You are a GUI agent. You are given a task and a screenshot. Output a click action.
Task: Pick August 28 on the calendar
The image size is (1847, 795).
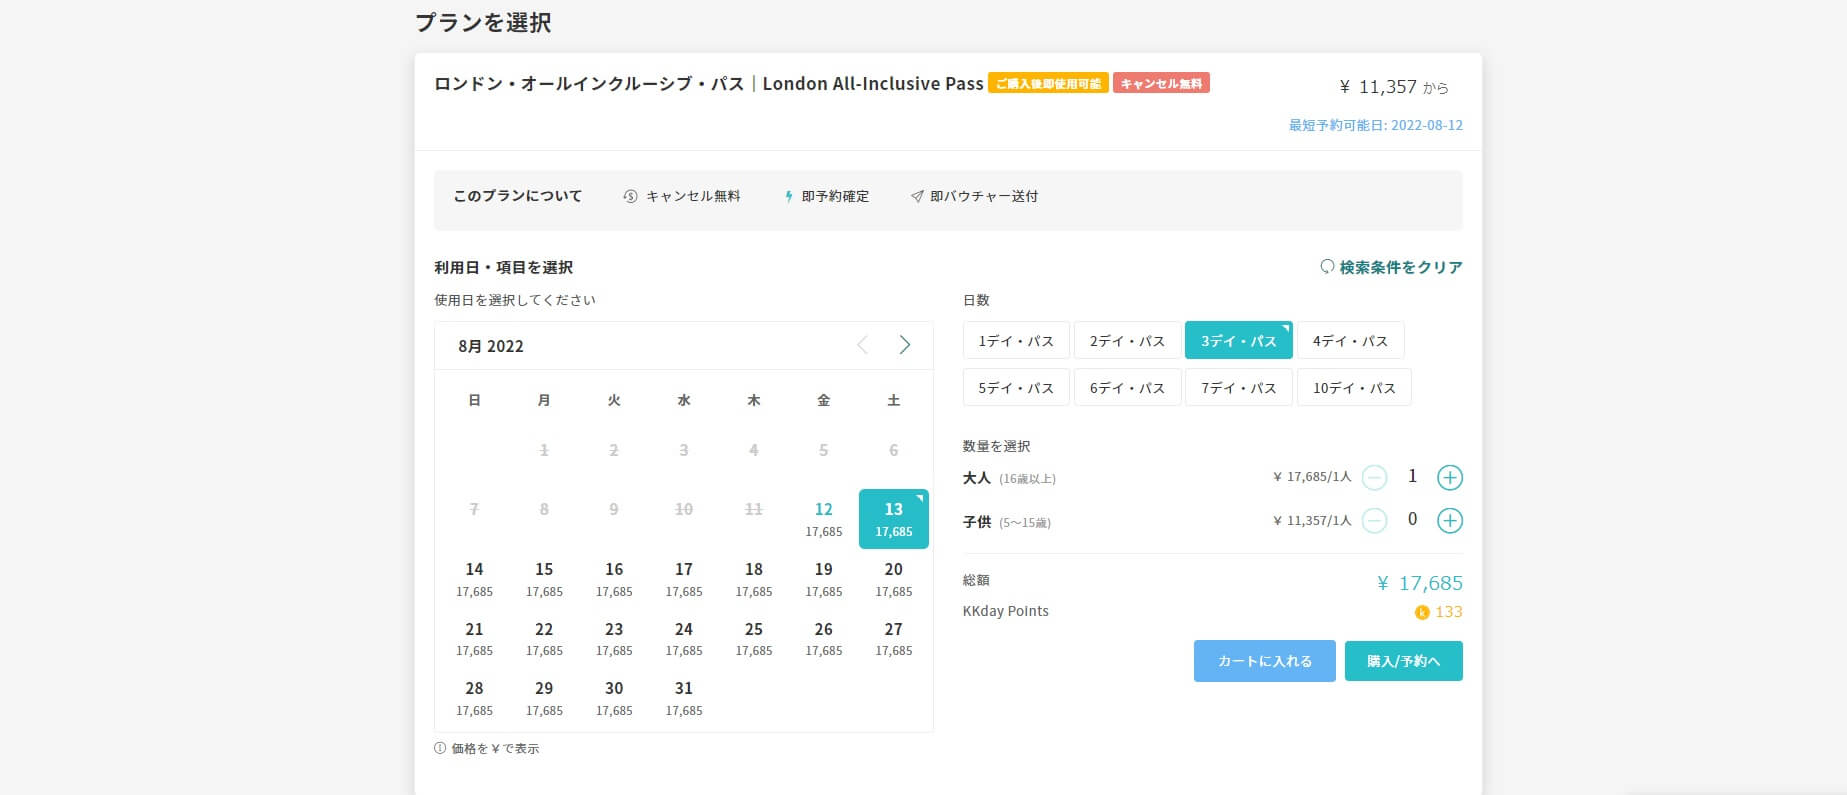point(474,698)
